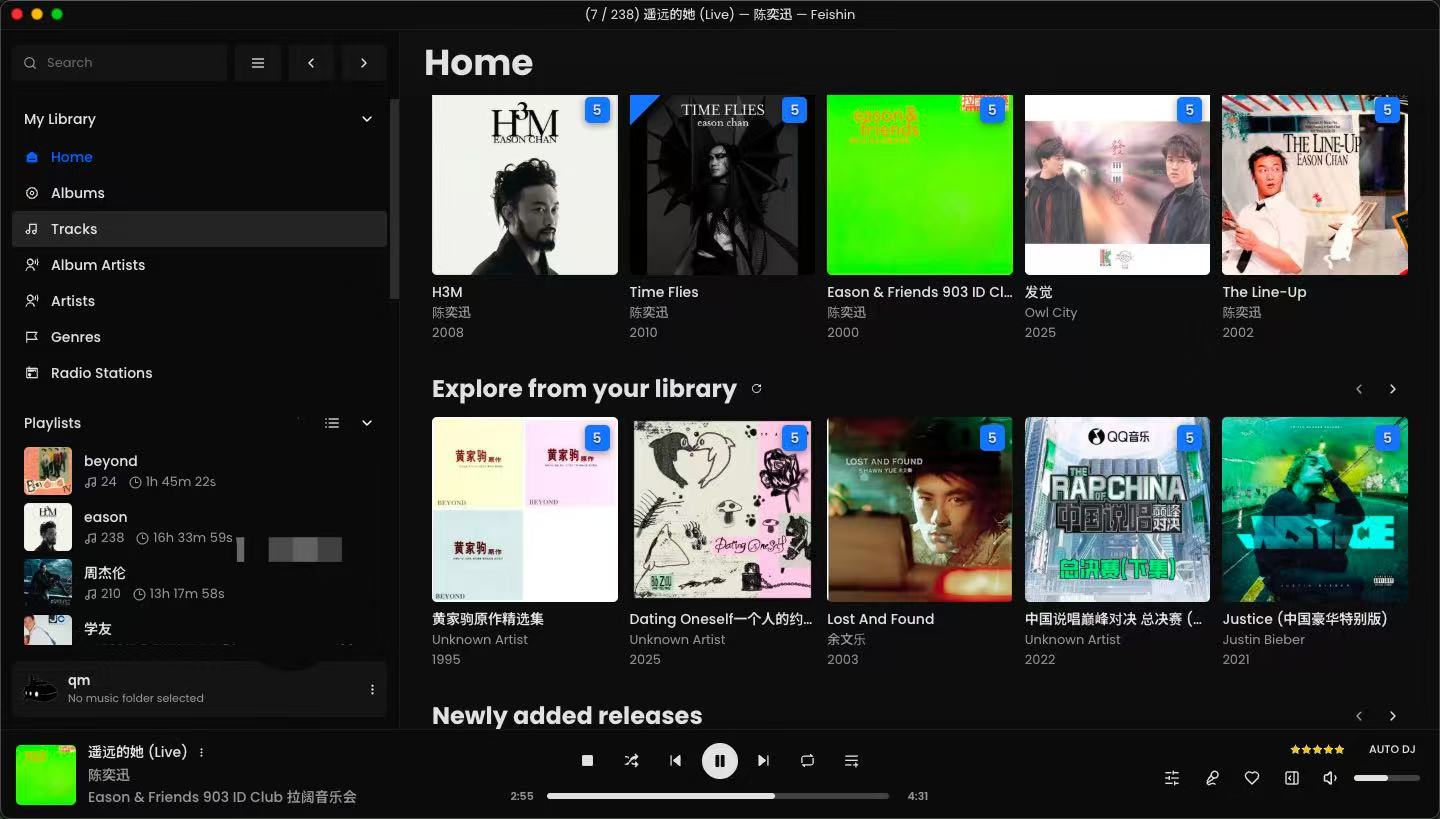Image resolution: width=1440 pixels, height=819 pixels.
Task: Open the beyond playlist
Action: (x=200, y=471)
